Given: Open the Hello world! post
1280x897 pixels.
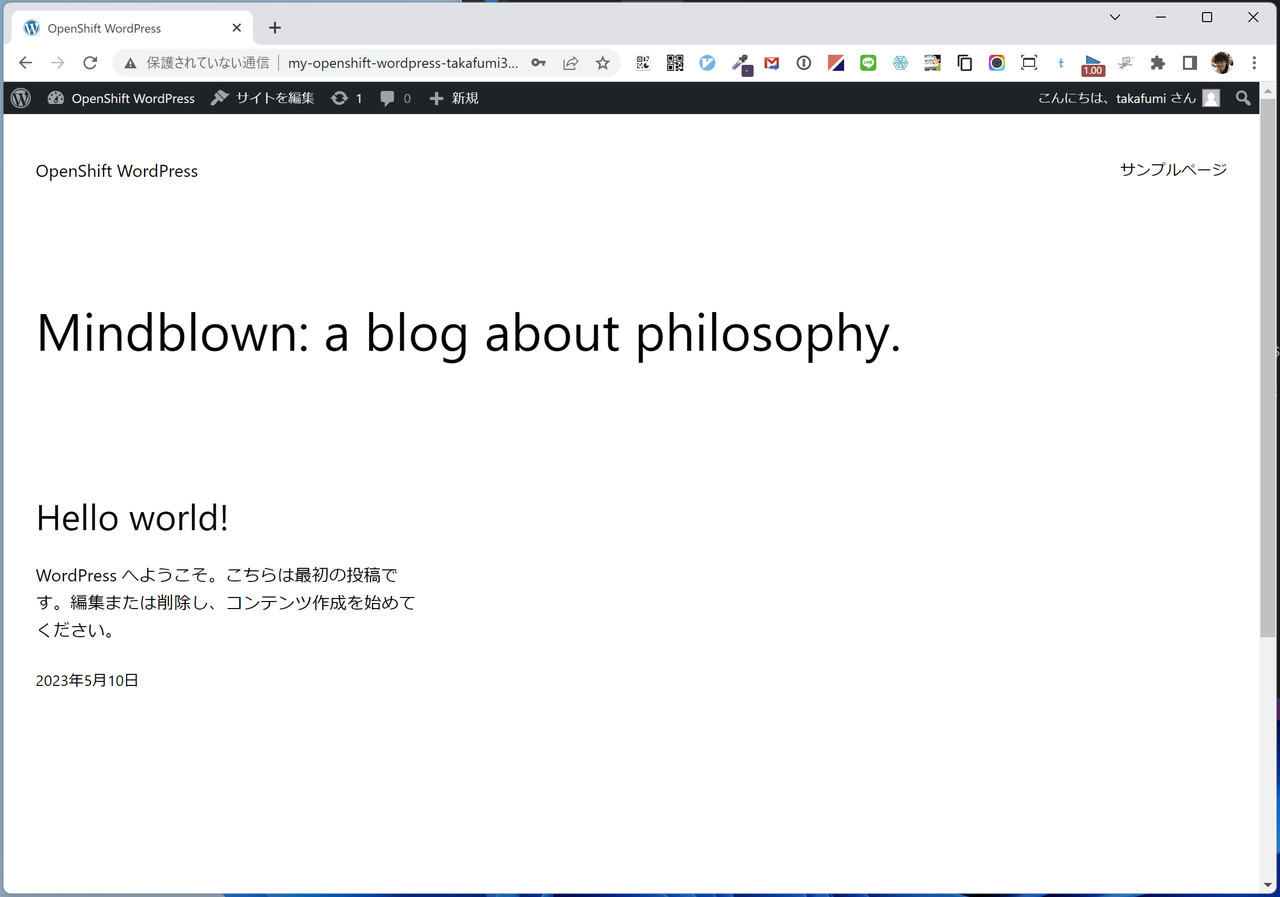Looking at the screenshot, I should [x=132, y=517].
